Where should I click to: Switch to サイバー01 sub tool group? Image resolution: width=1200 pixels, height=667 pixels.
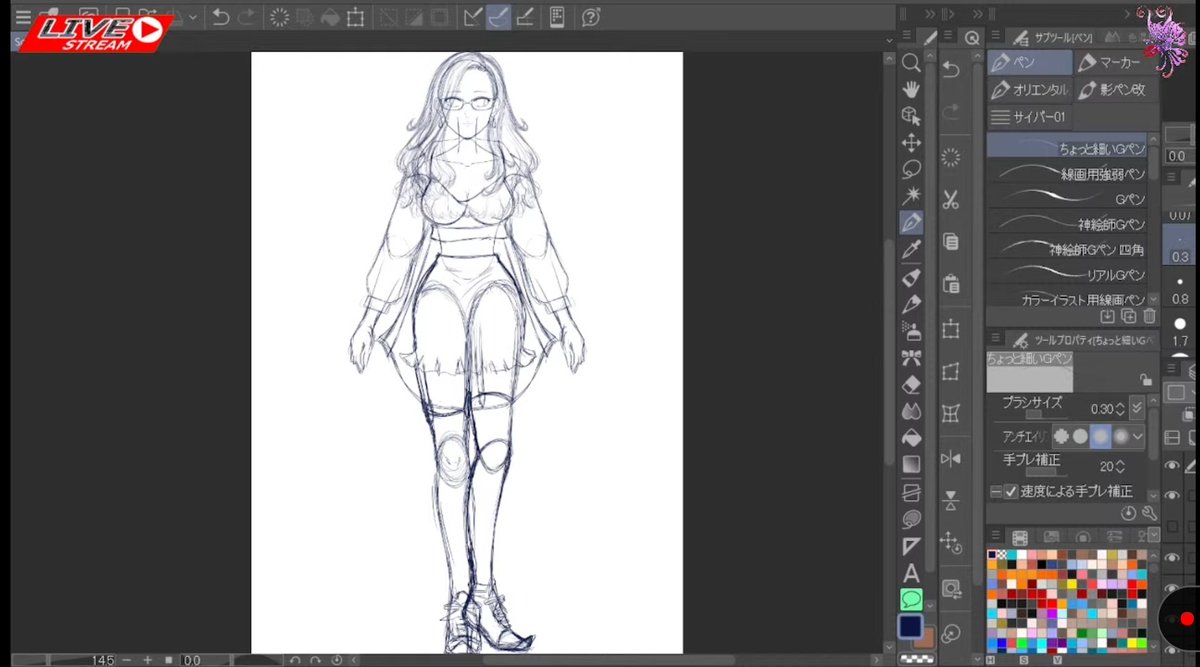pos(1029,117)
